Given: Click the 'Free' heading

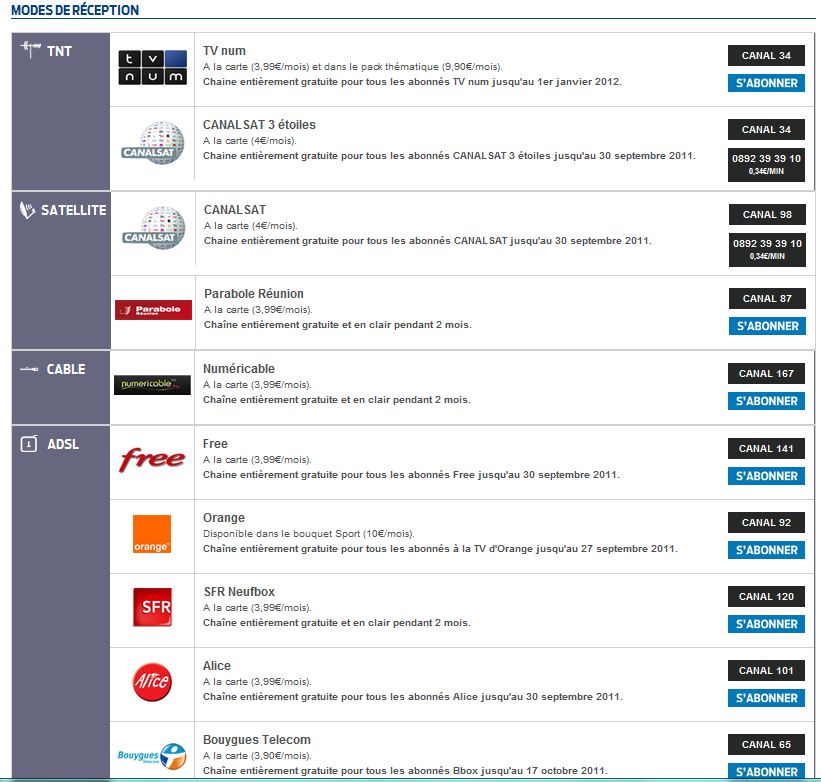Looking at the screenshot, I should point(215,443).
